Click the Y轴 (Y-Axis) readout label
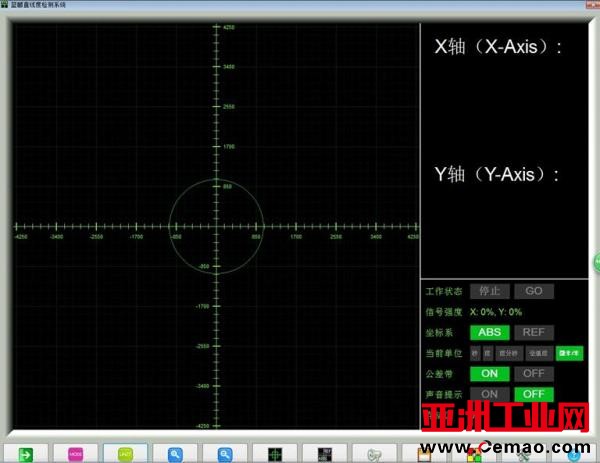The image size is (600, 463). 497,174
